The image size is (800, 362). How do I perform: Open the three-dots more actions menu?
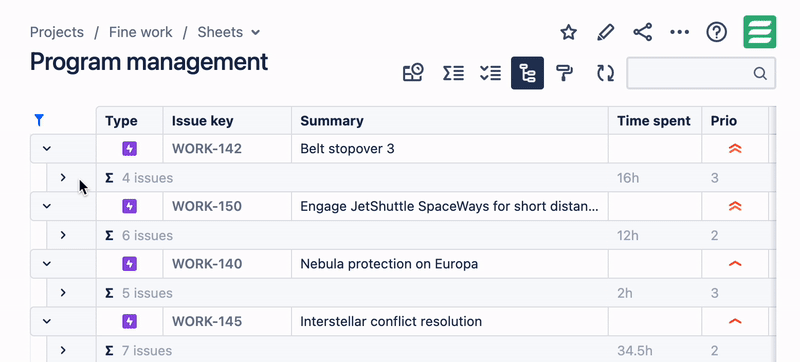point(680,33)
